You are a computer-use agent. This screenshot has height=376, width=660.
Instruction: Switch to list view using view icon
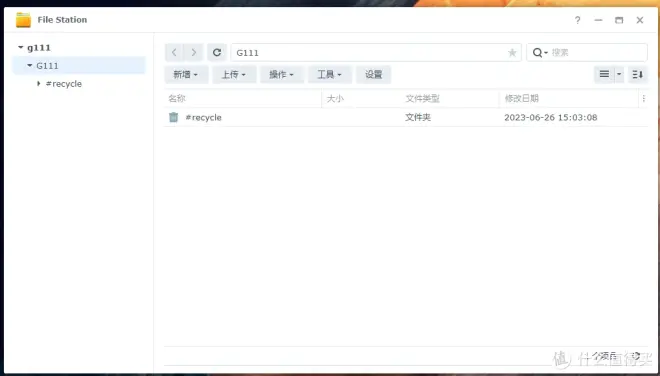click(x=604, y=75)
